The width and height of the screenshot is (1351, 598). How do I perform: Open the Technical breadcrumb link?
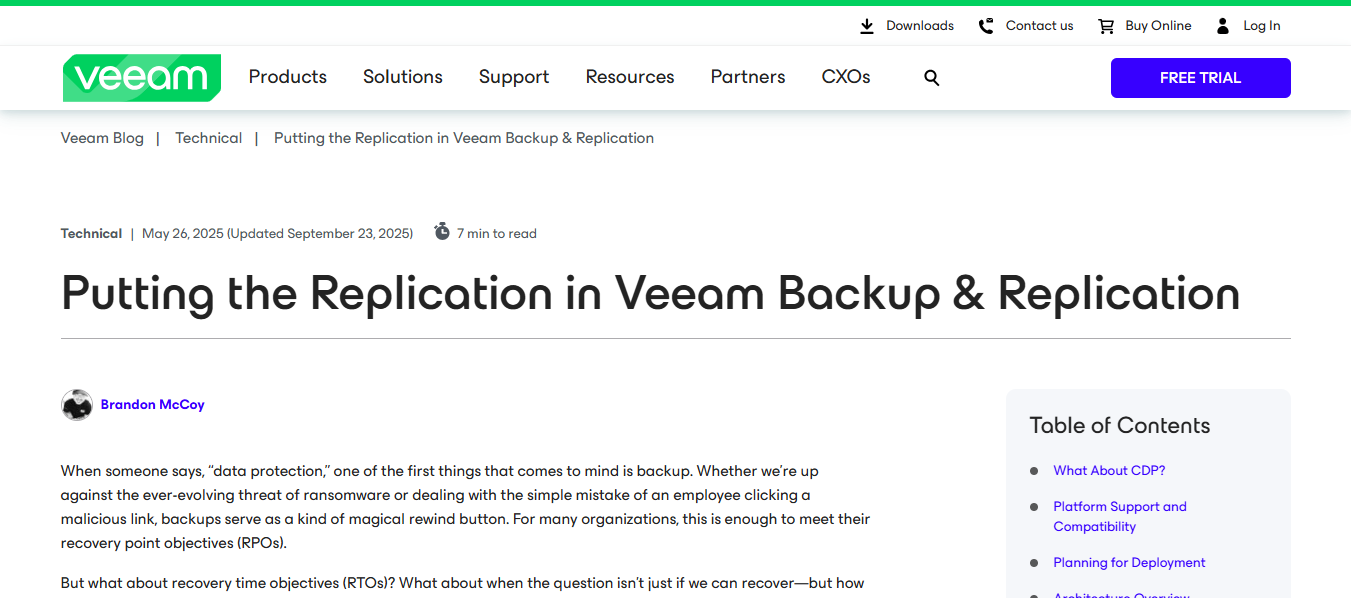(x=208, y=138)
